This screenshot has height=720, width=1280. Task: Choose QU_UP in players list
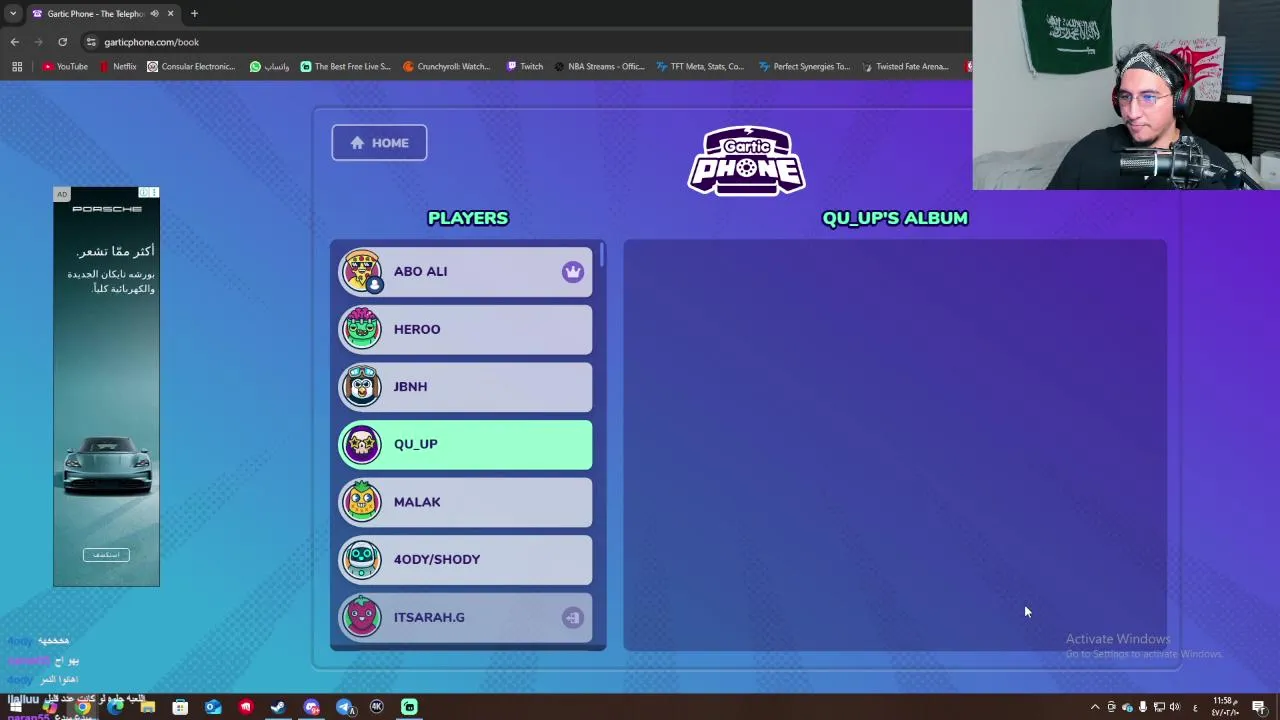[x=465, y=444]
